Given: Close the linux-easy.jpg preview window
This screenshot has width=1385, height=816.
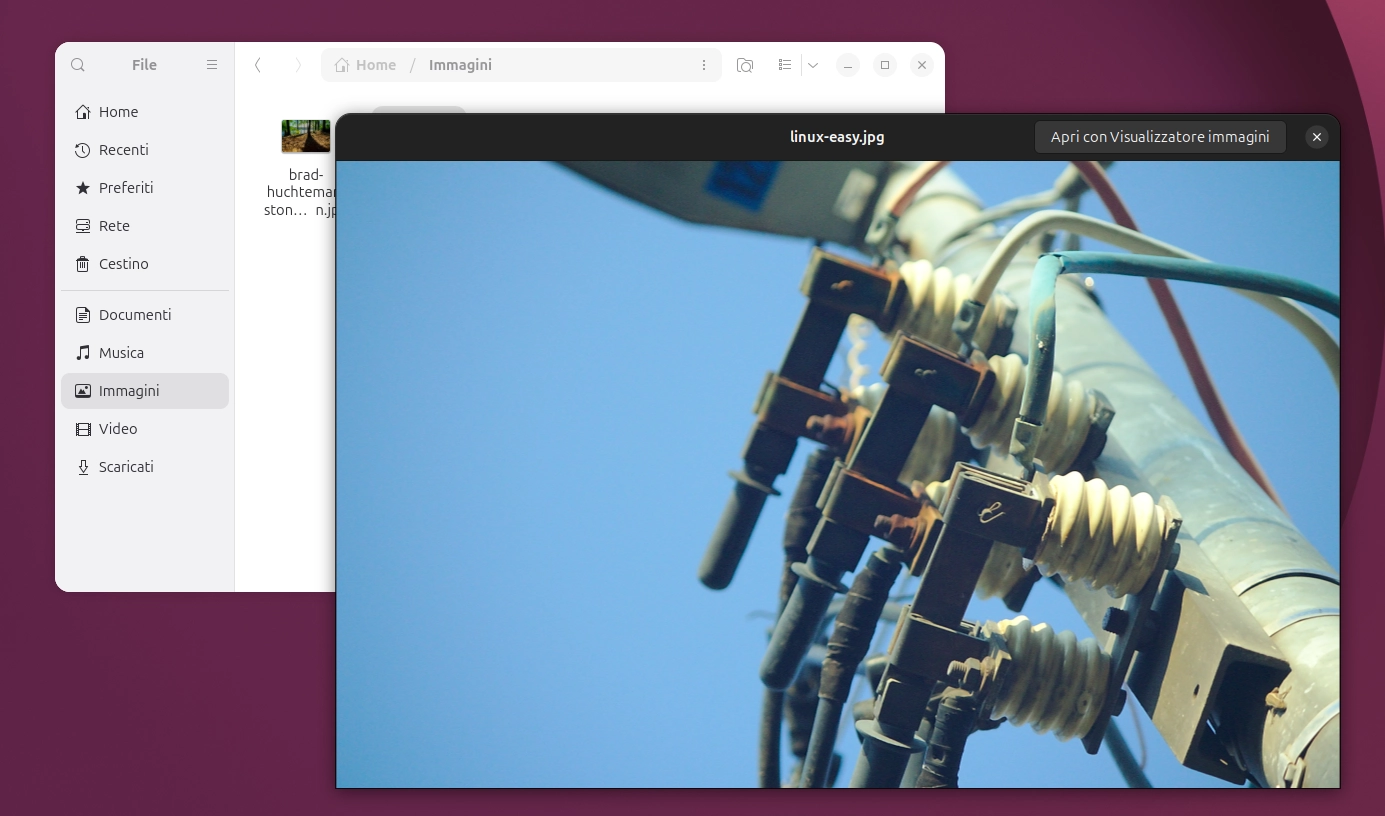Looking at the screenshot, I should (x=1317, y=137).
